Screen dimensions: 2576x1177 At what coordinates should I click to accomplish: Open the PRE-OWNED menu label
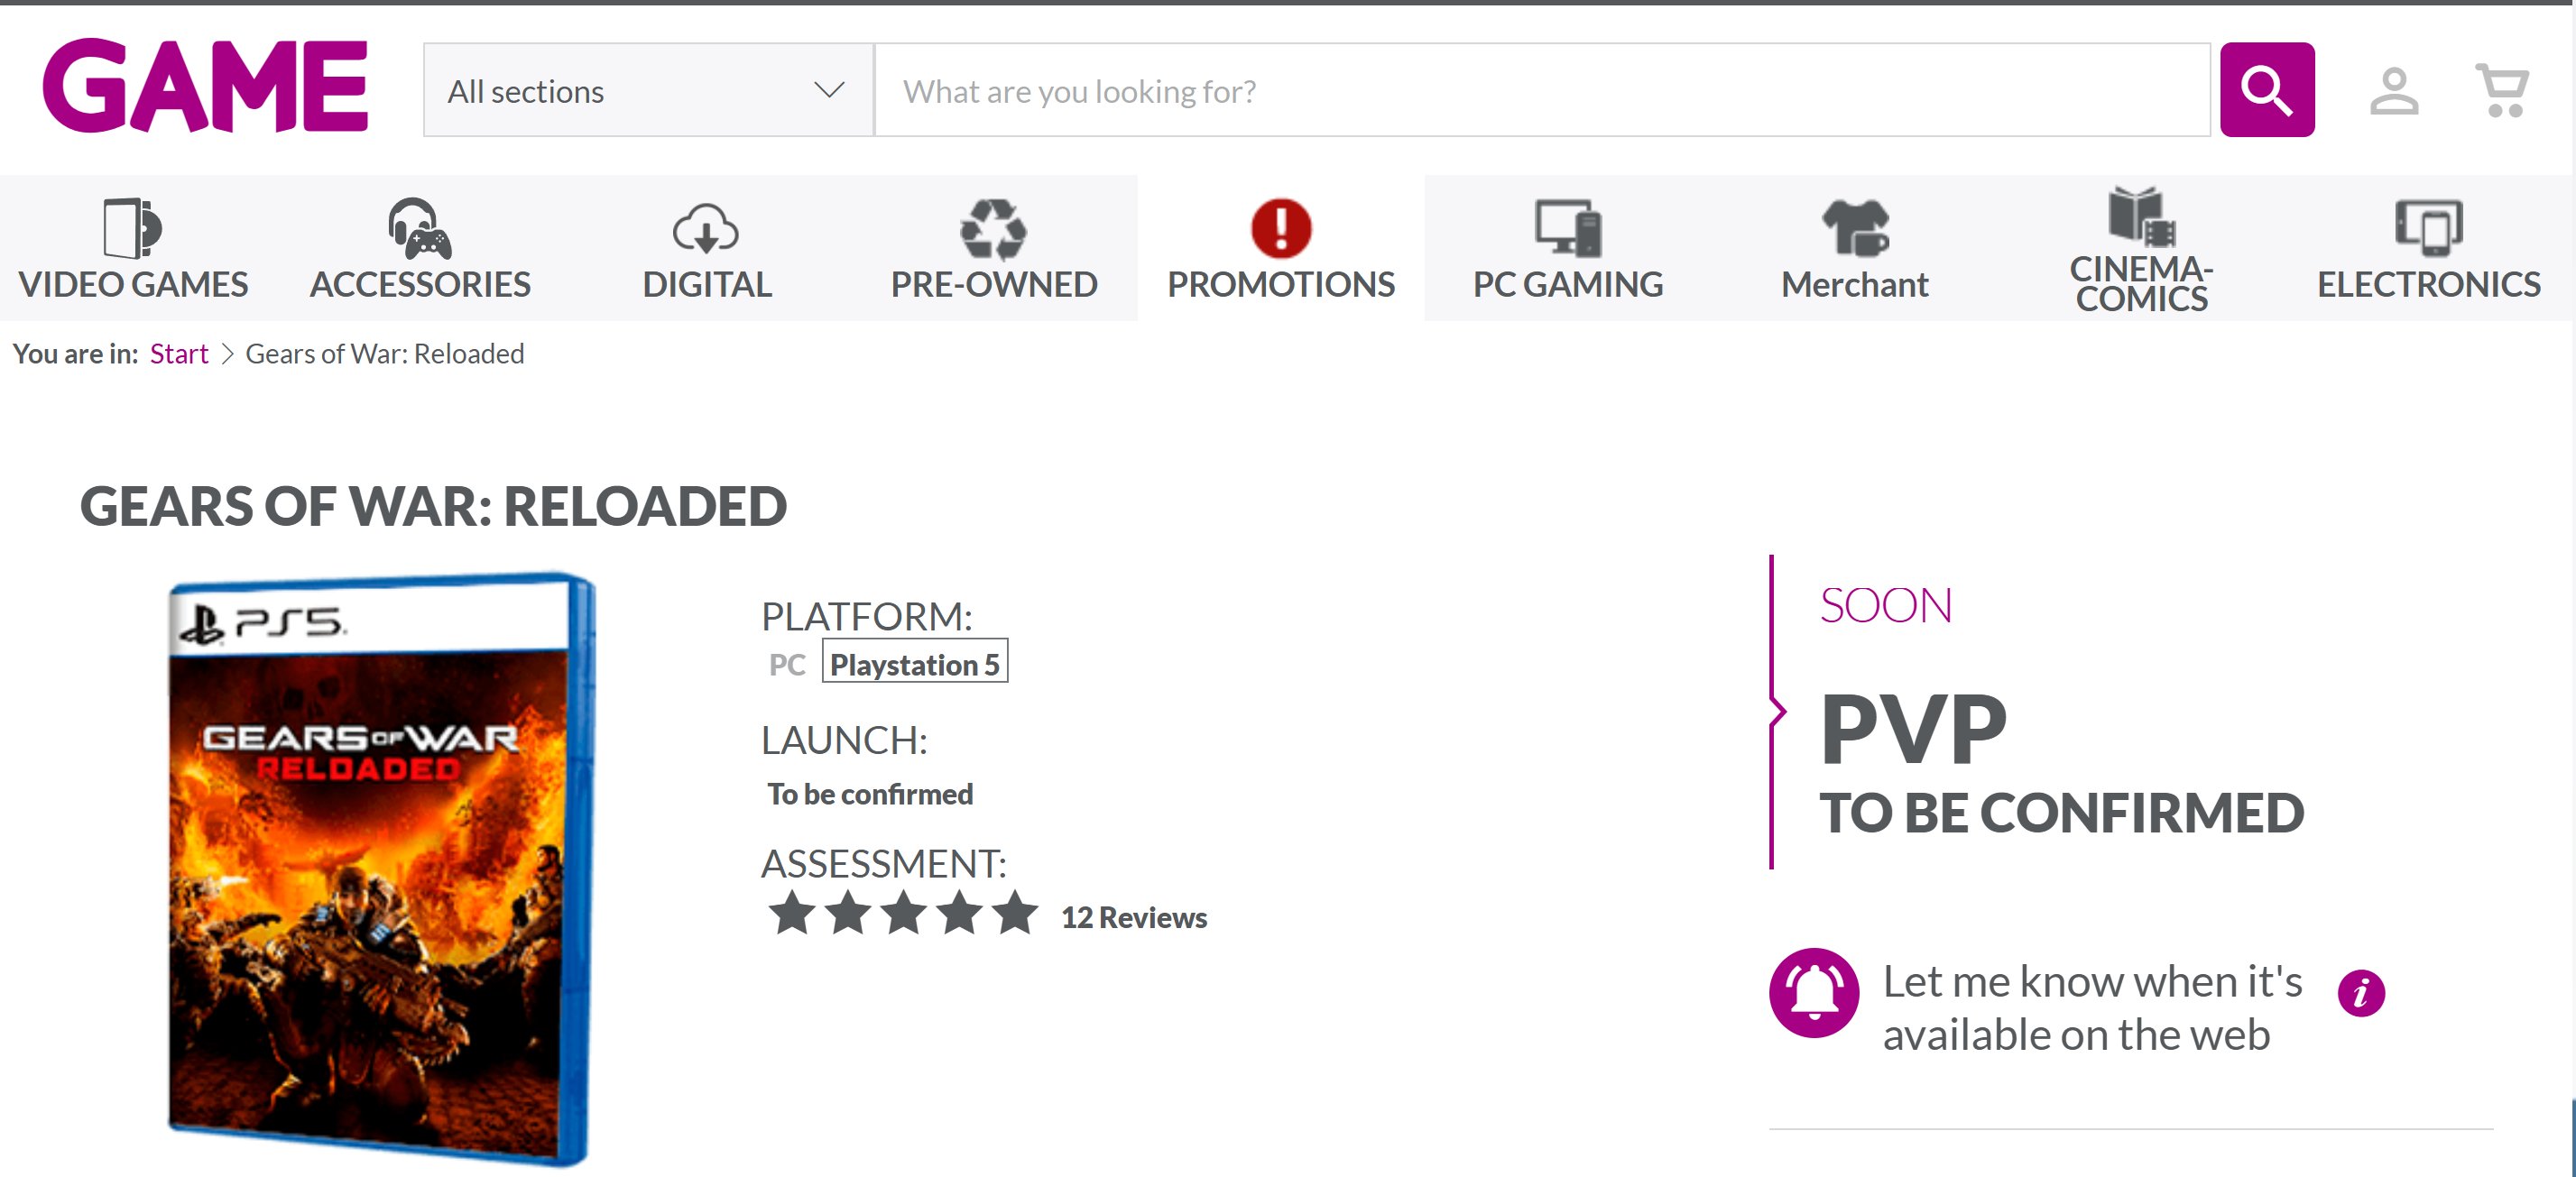pos(994,285)
